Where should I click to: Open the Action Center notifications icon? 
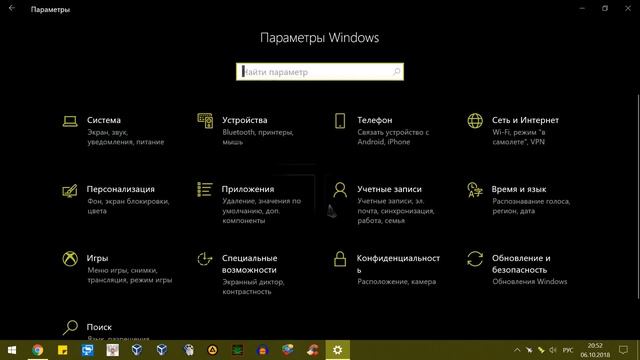click(x=623, y=350)
